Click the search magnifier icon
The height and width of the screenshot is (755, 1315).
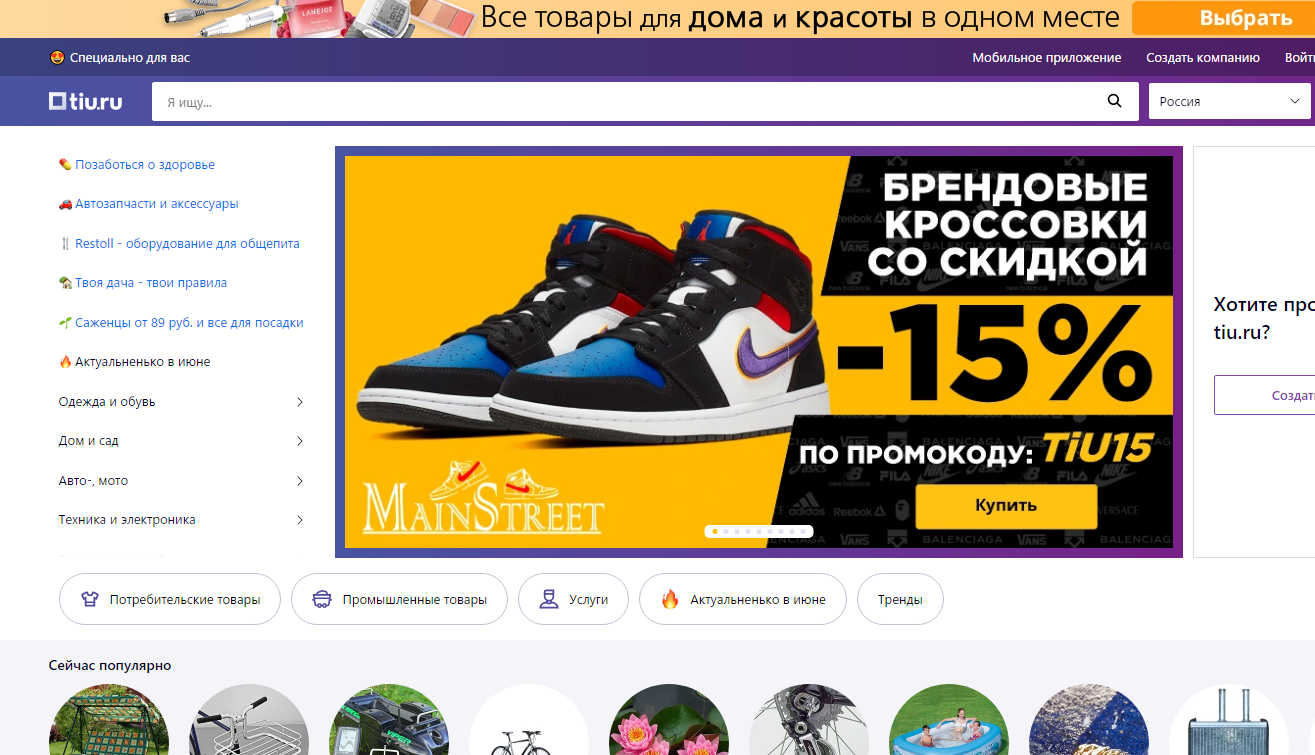[1115, 101]
